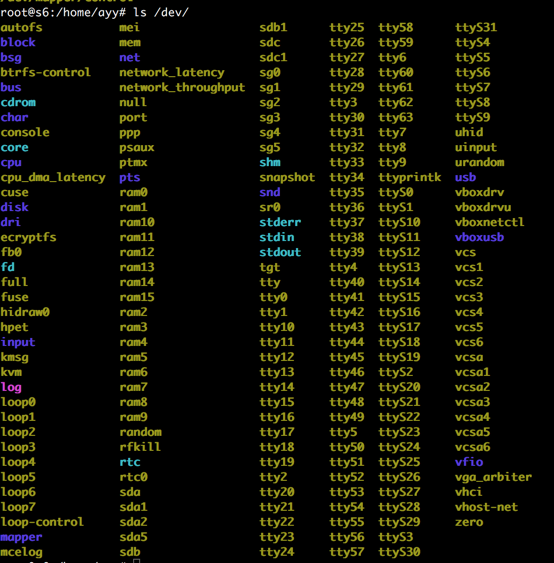This screenshot has width=554, height=563.
Task: Select the 'hidraw0' entry
Action: click(25, 312)
